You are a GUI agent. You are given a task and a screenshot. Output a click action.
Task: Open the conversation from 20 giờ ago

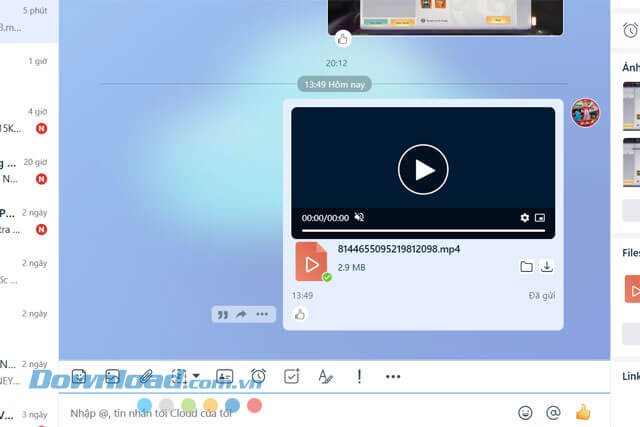(x=29, y=171)
